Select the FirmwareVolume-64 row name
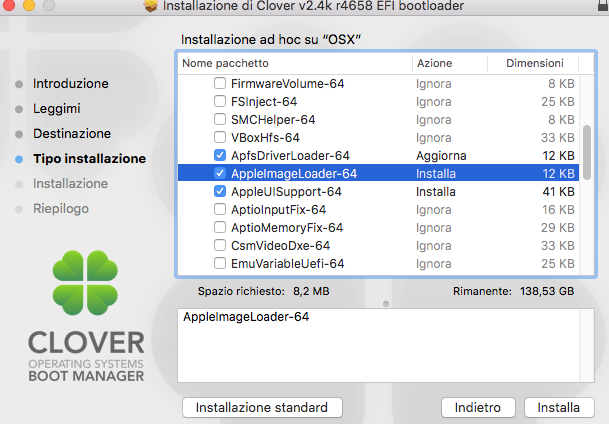609x424 pixels. click(287, 83)
